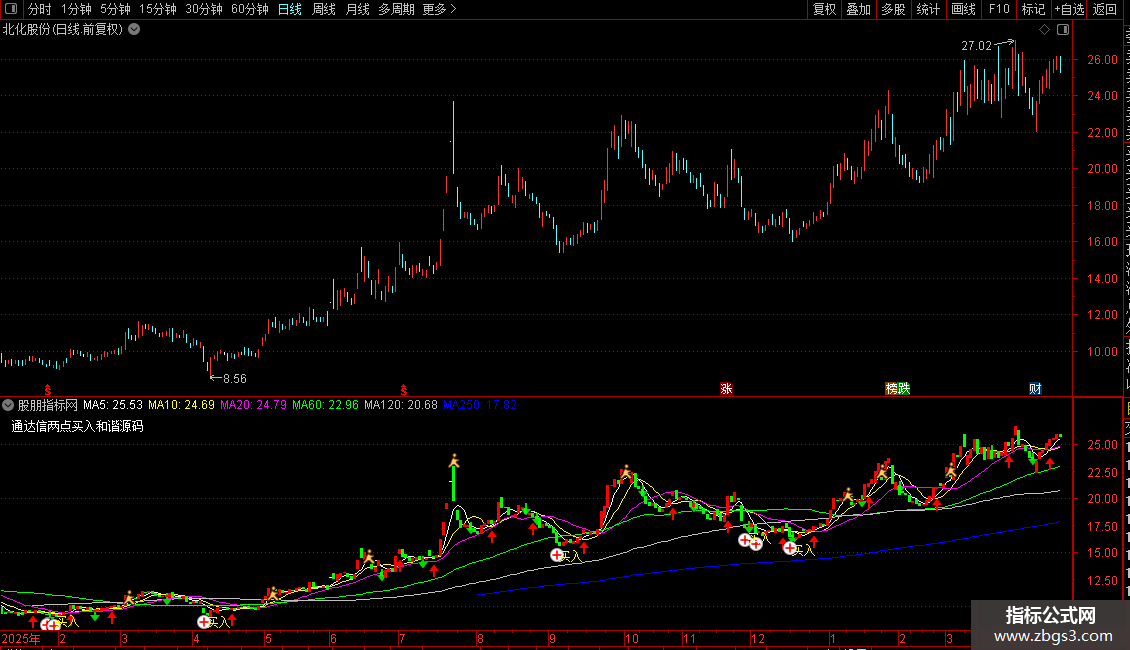
Task: Open dropdown beside 北化股份(日线.前复权) title
Action: 134,30
